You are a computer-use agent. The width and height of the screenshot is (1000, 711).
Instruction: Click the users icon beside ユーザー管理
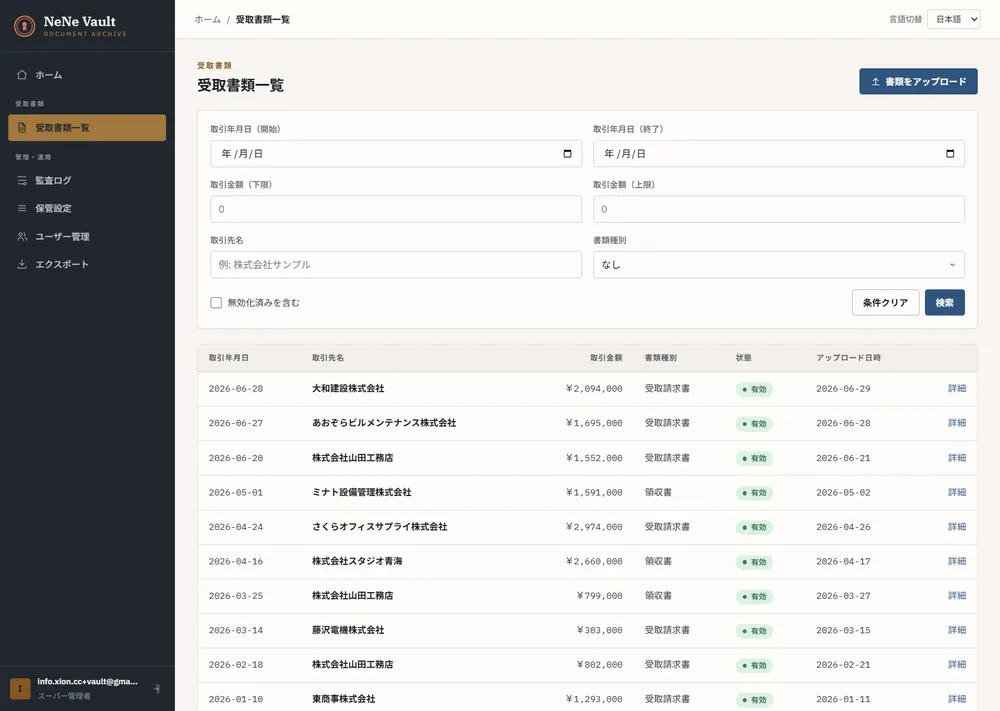[22, 237]
